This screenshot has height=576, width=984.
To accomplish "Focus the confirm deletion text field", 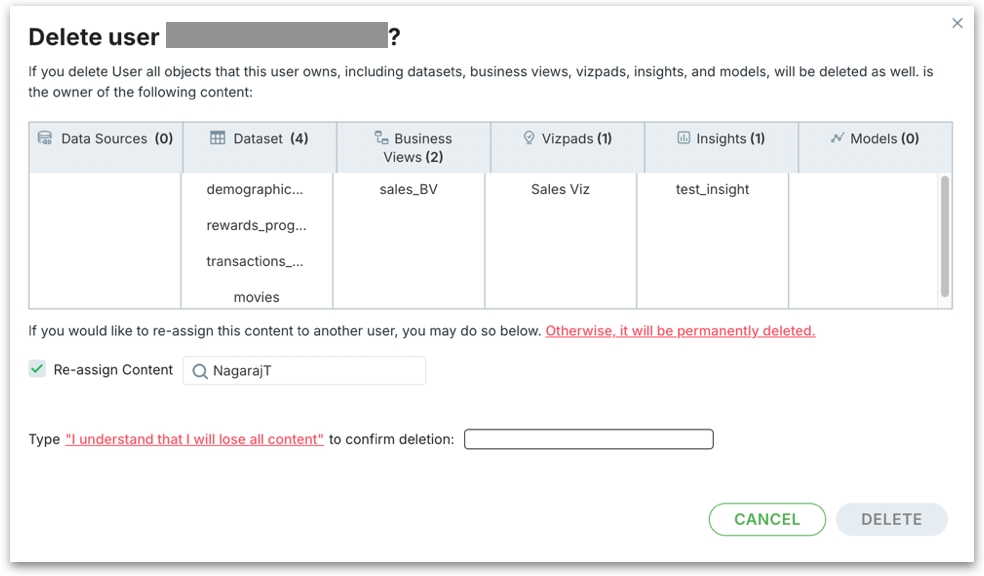I will [588, 439].
